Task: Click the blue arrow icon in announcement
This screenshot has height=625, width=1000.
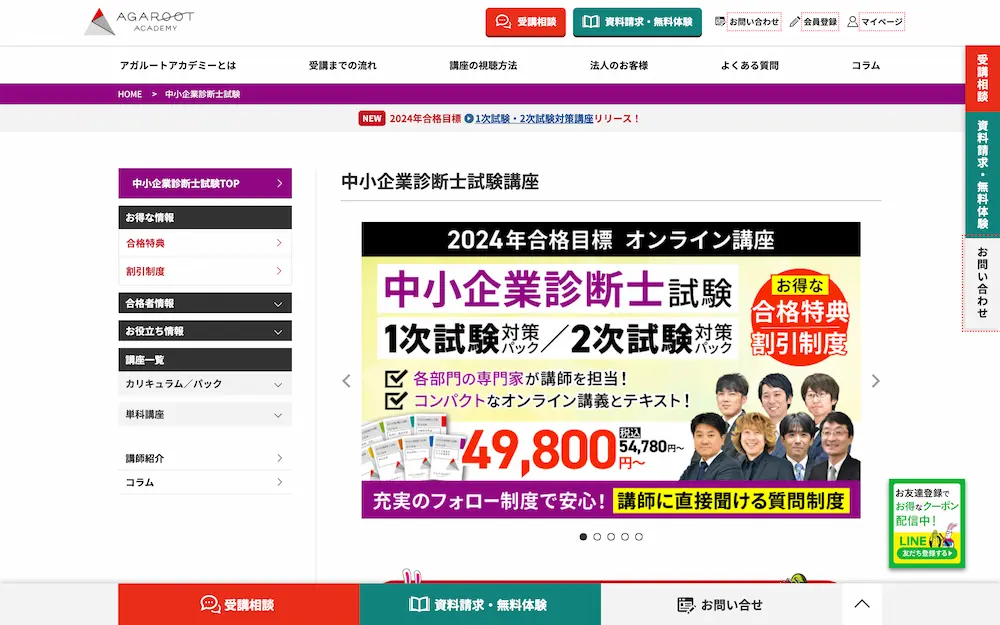Action: [469, 119]
